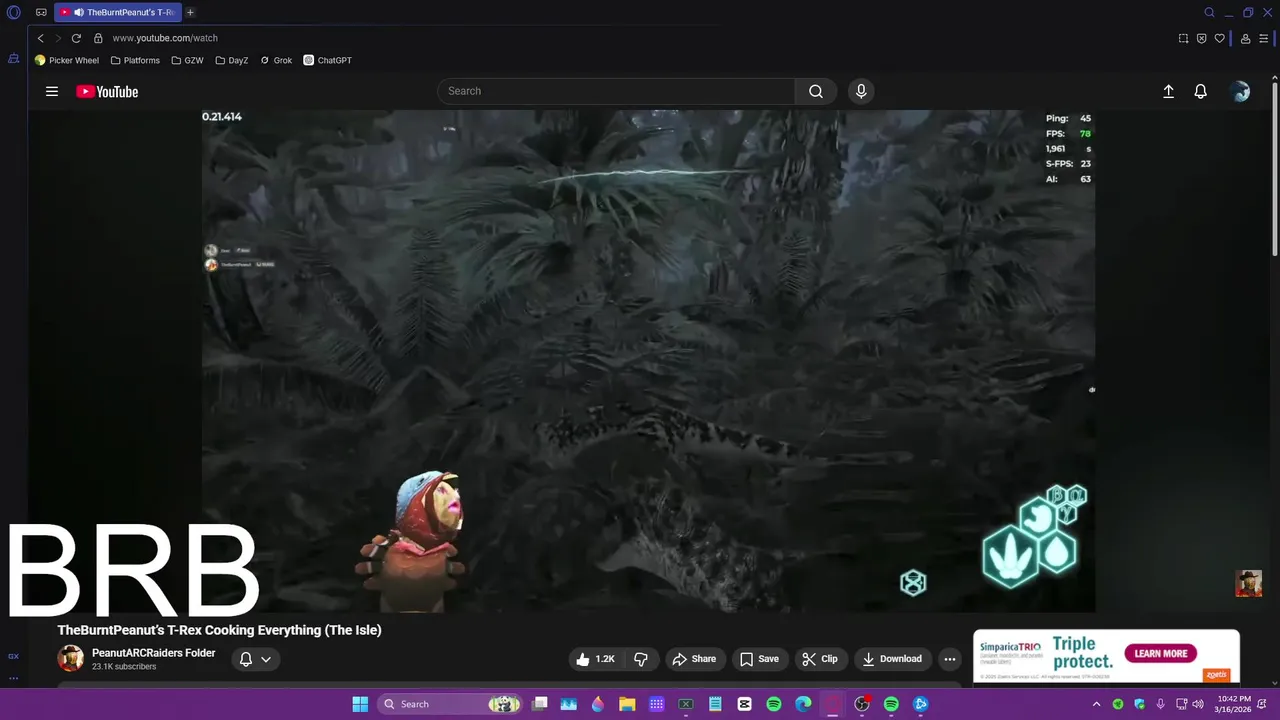Viewport: 1280px width, 720px height.
Task: Like the video with 1.2K likes
Action: click(595, 659)
